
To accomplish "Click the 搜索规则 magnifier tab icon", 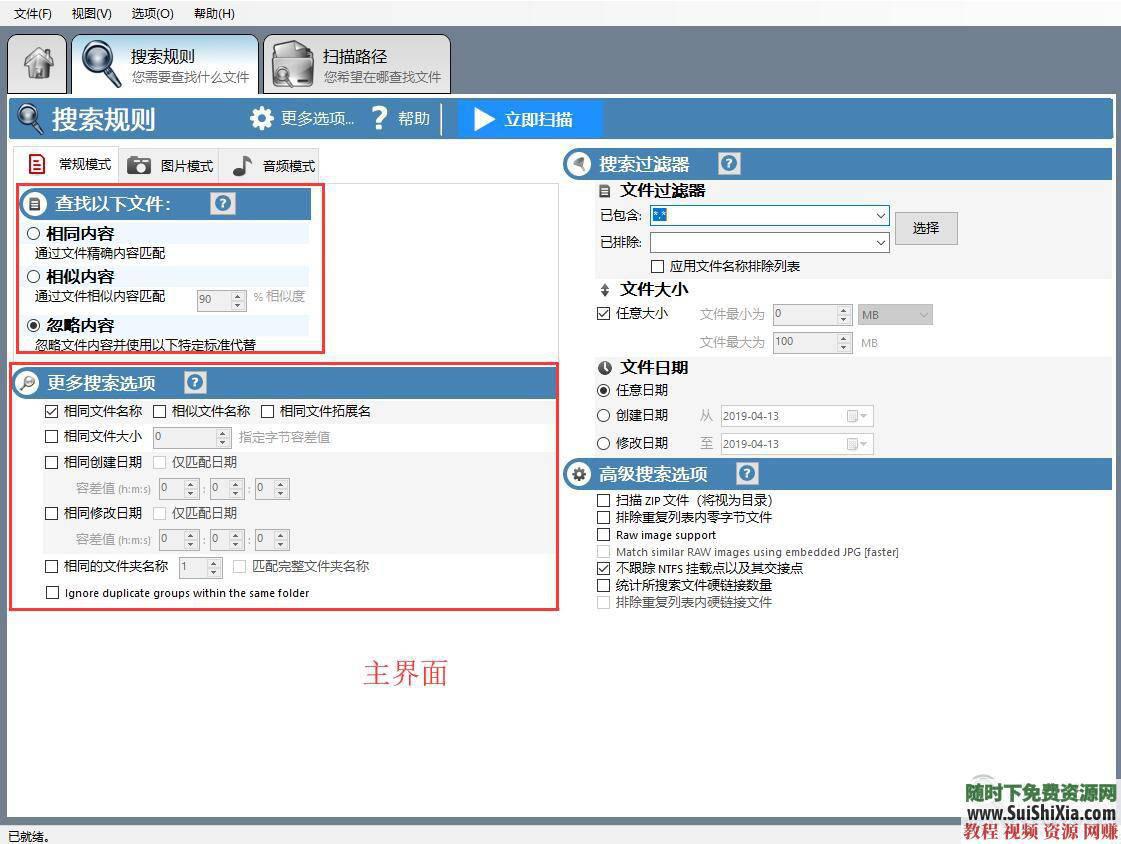I will pyautogui.click(x=101, y=64).
